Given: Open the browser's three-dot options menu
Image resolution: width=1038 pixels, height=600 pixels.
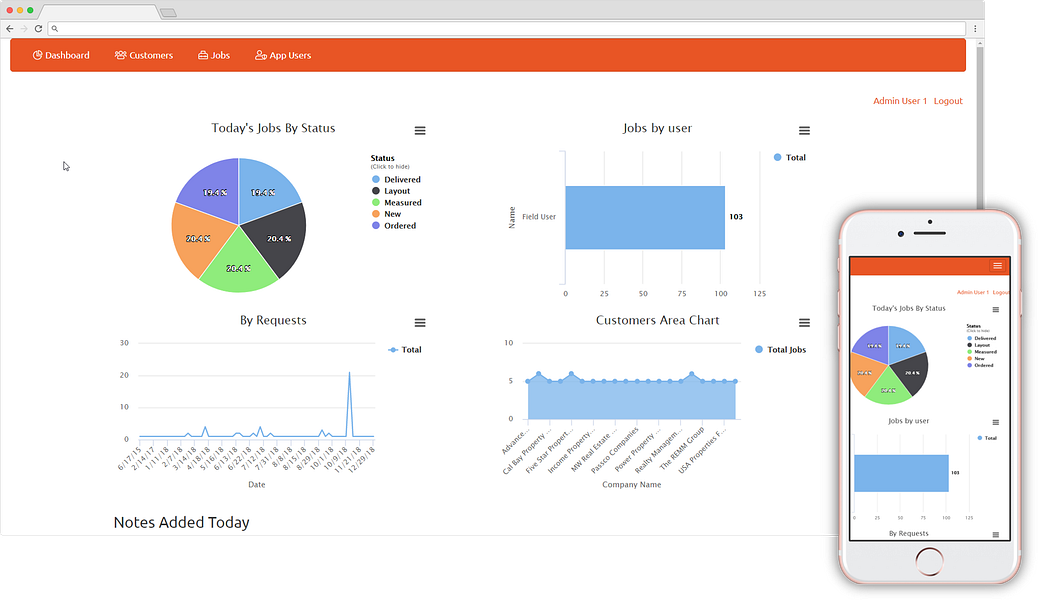Looking at the screenshot, I should [974, 28].
